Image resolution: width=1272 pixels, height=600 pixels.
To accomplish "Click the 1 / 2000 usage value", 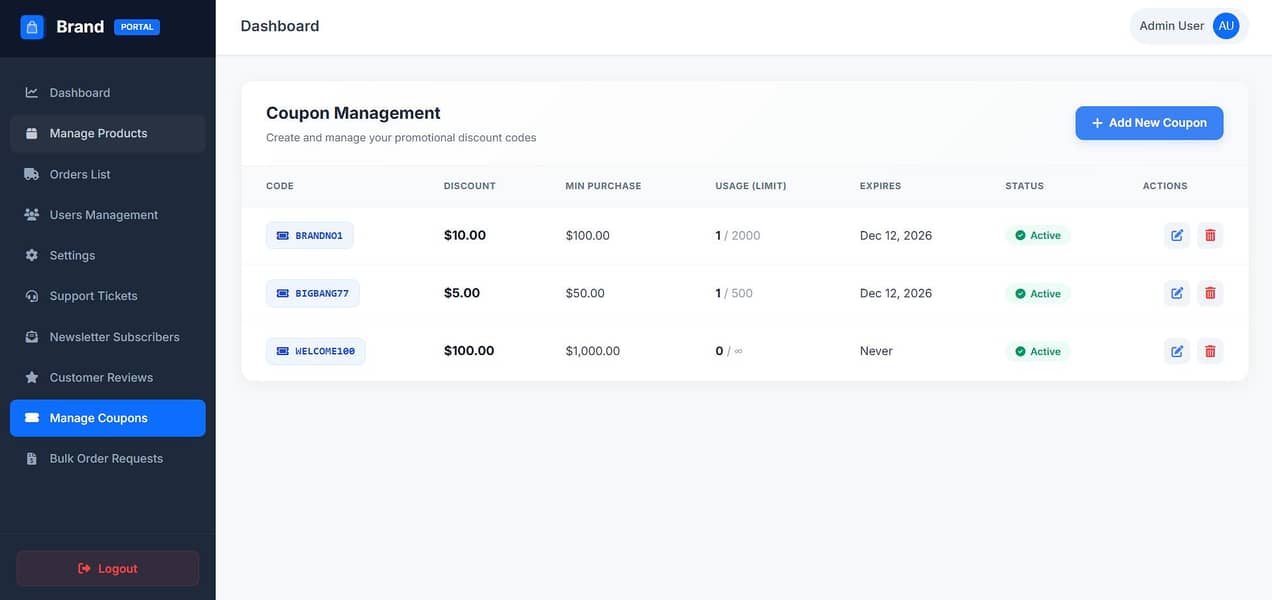I will [738, 235].
